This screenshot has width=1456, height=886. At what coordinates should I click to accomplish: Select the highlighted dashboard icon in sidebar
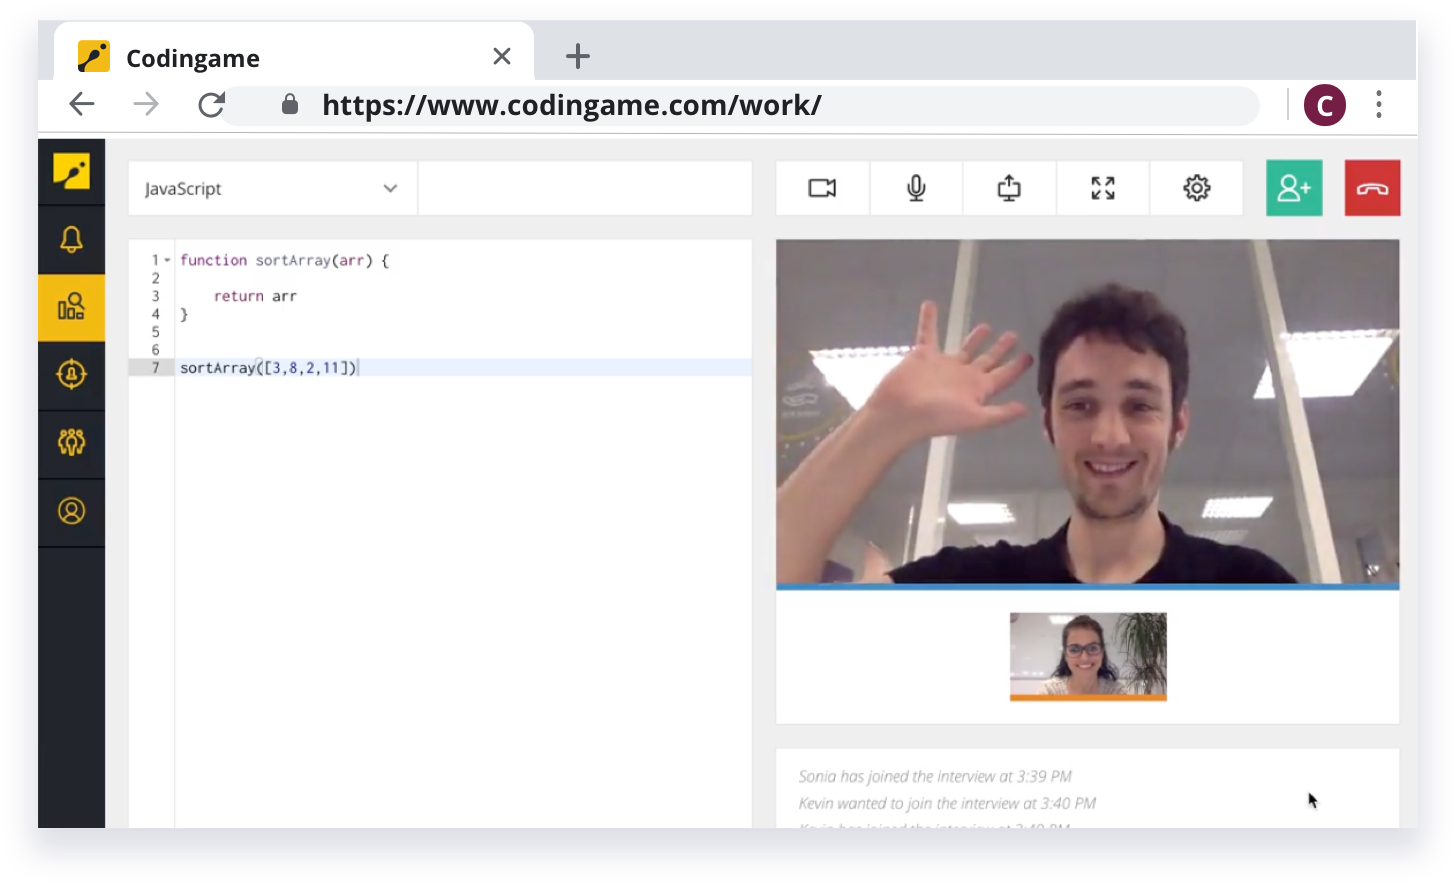click(x=71, y=307)
